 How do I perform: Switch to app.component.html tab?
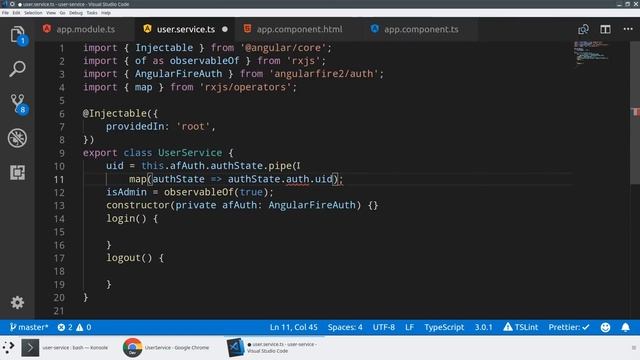pyautogui.click(x=298, y=29)
